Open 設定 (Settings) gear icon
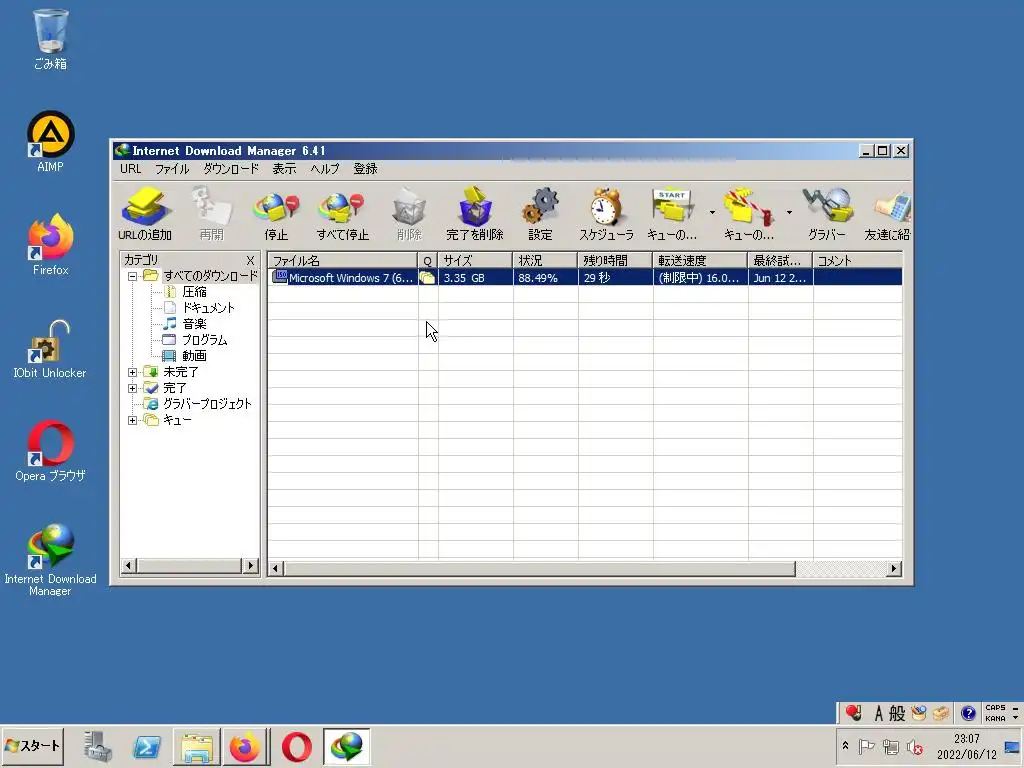The width and height of the screenshot is (1024, 768). pos(540,213)
